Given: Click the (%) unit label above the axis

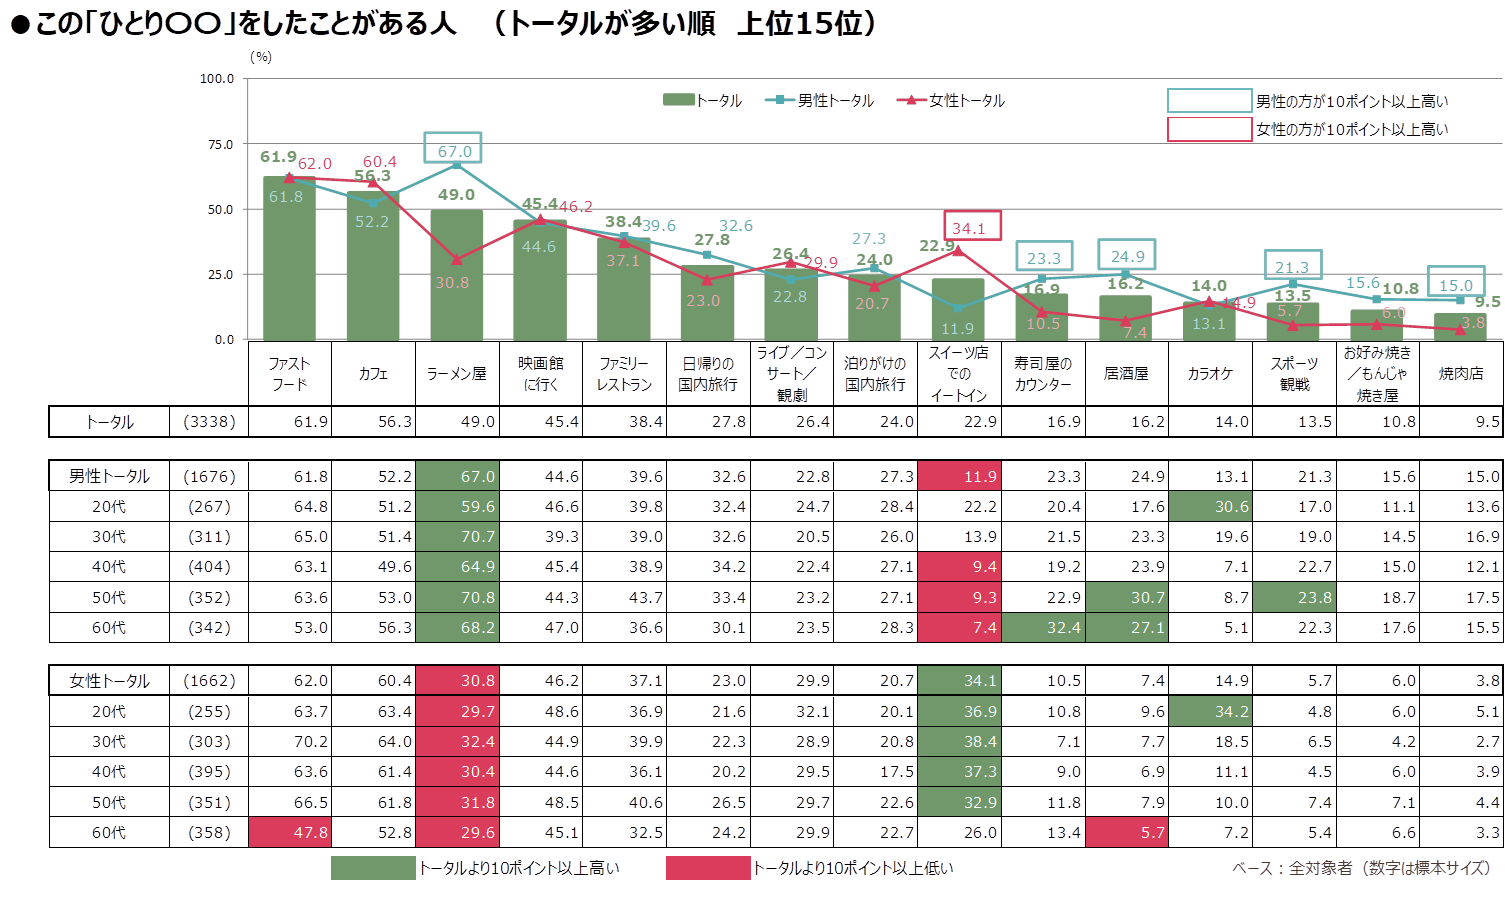Looking at the screenshot, I should tap(261, 57).
